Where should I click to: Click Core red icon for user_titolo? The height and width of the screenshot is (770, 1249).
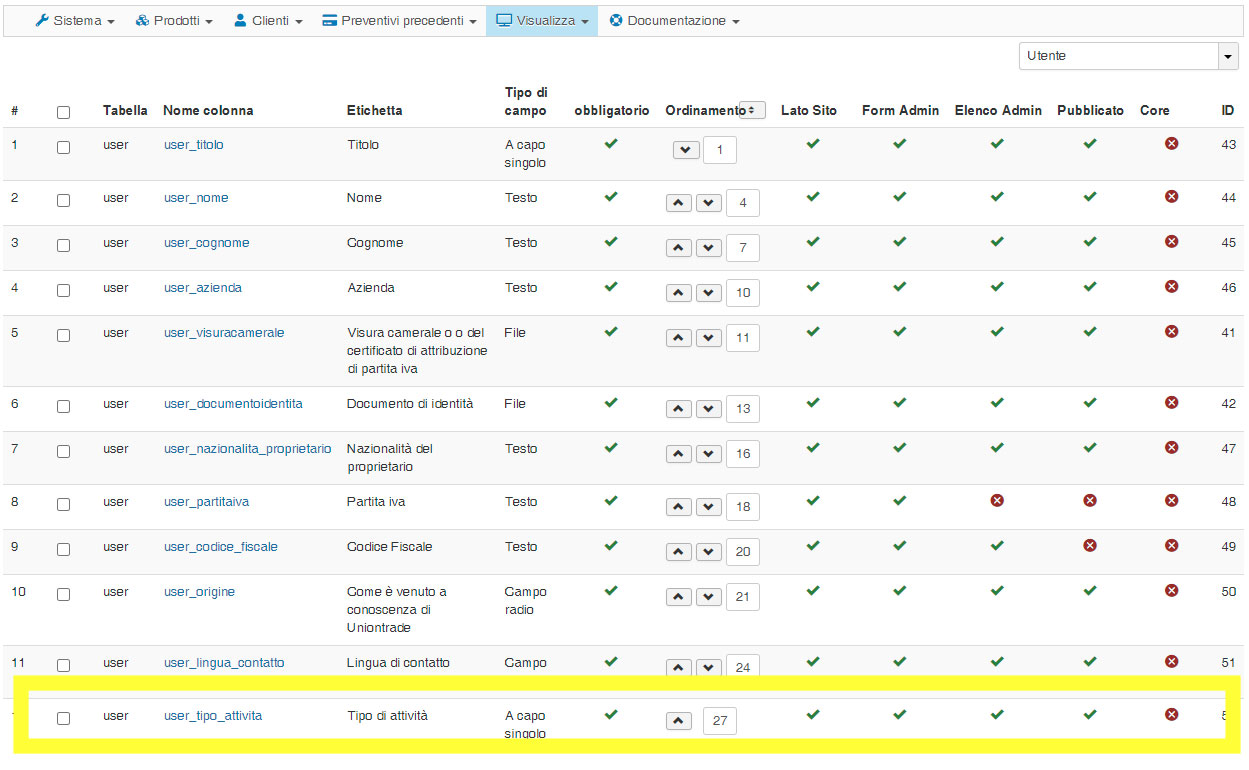(1171, 143)
